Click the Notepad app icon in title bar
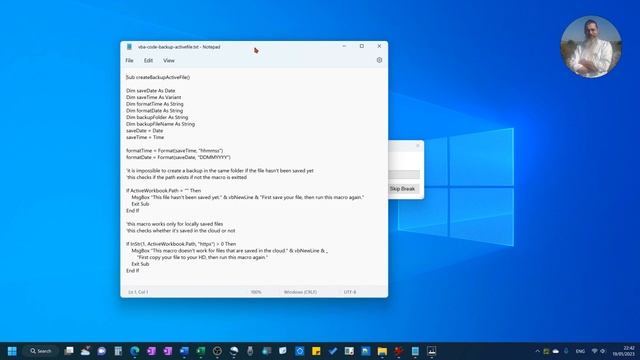 (x=129, y=47)
